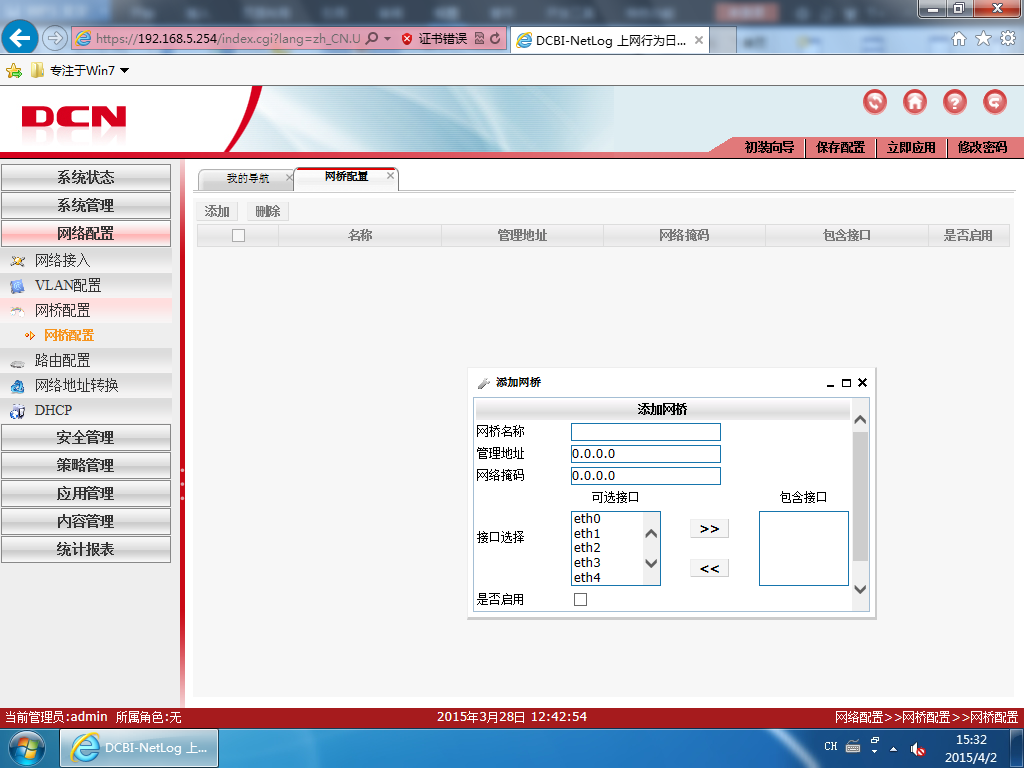Open the address bar dropdown arrow
Viewport: 1024px width, 768px height.
[x=387, y=39]
